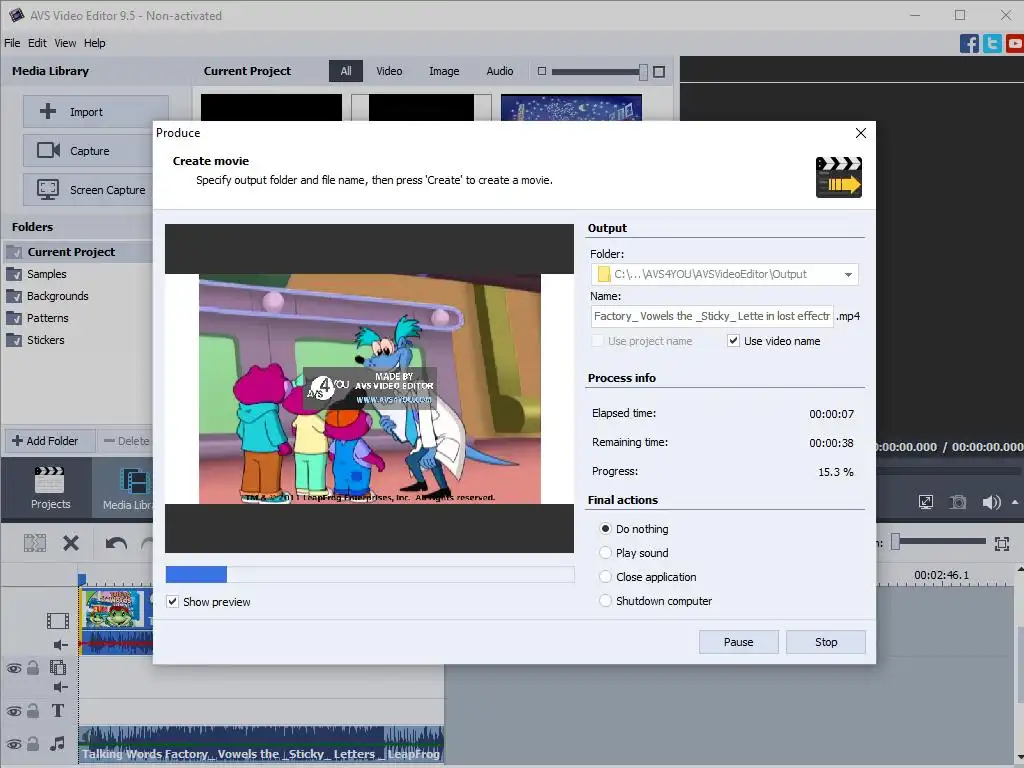Click the movie creation progress bar
The image size is (1024, 768).
370,574
